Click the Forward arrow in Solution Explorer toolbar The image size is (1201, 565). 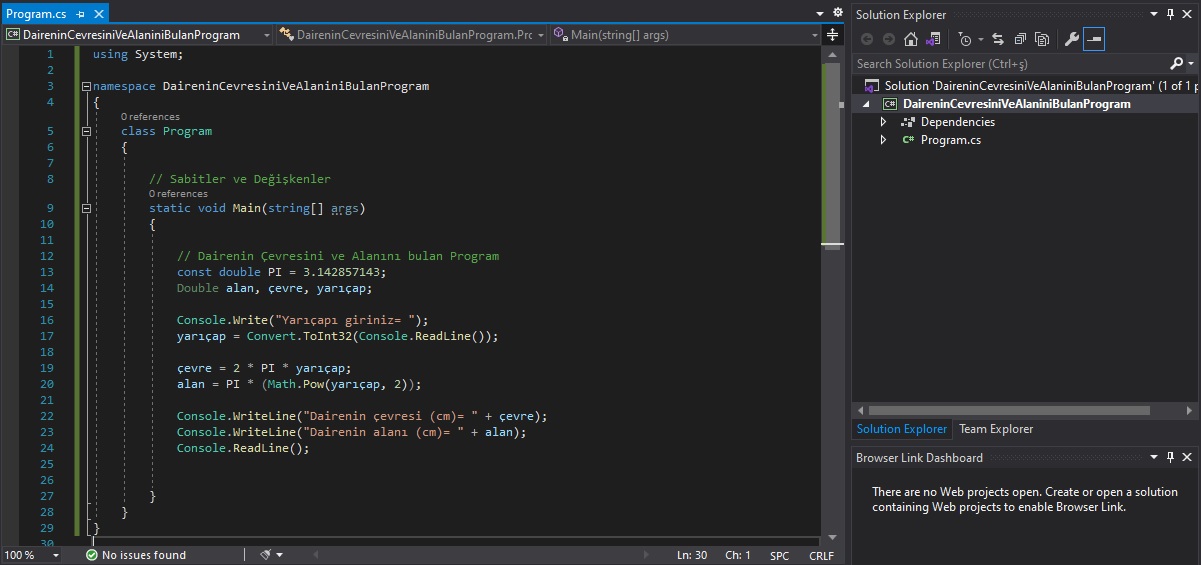889,39
